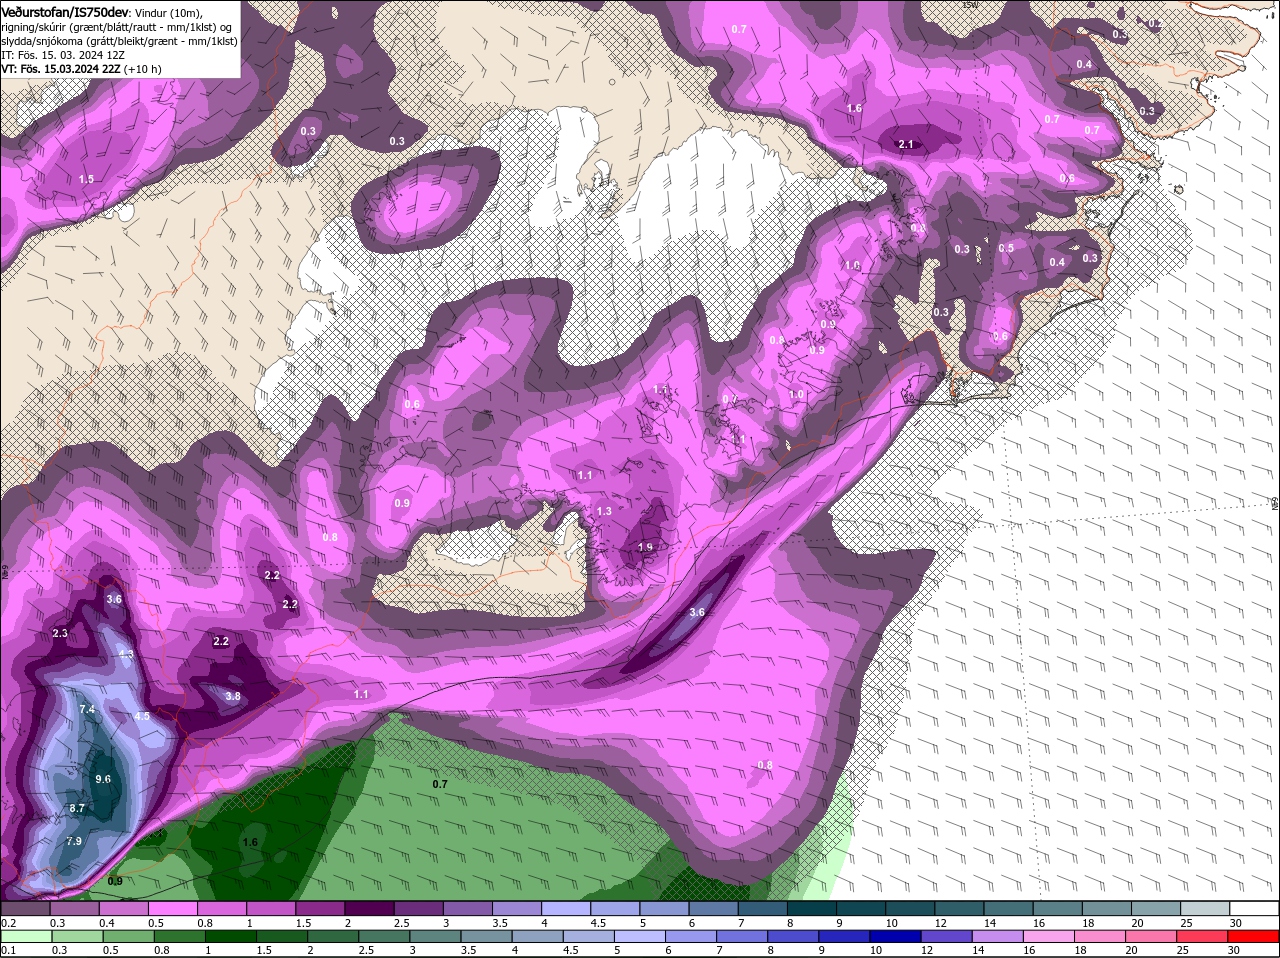The image size is (1280, 958).
Task: Select rain legend swatch between 20 and 25
Action: pos(1151,937)
